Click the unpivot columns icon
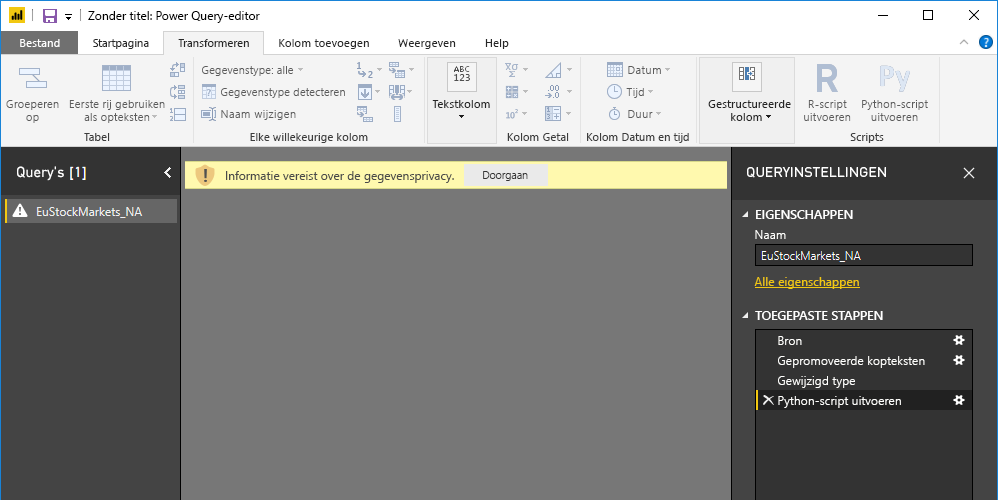 pyautogui.click(x=397, y=69)
